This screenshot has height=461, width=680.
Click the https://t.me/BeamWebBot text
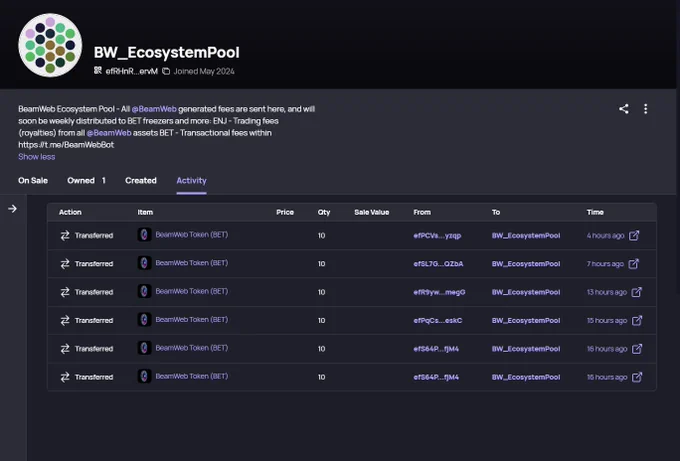[66, 145]
